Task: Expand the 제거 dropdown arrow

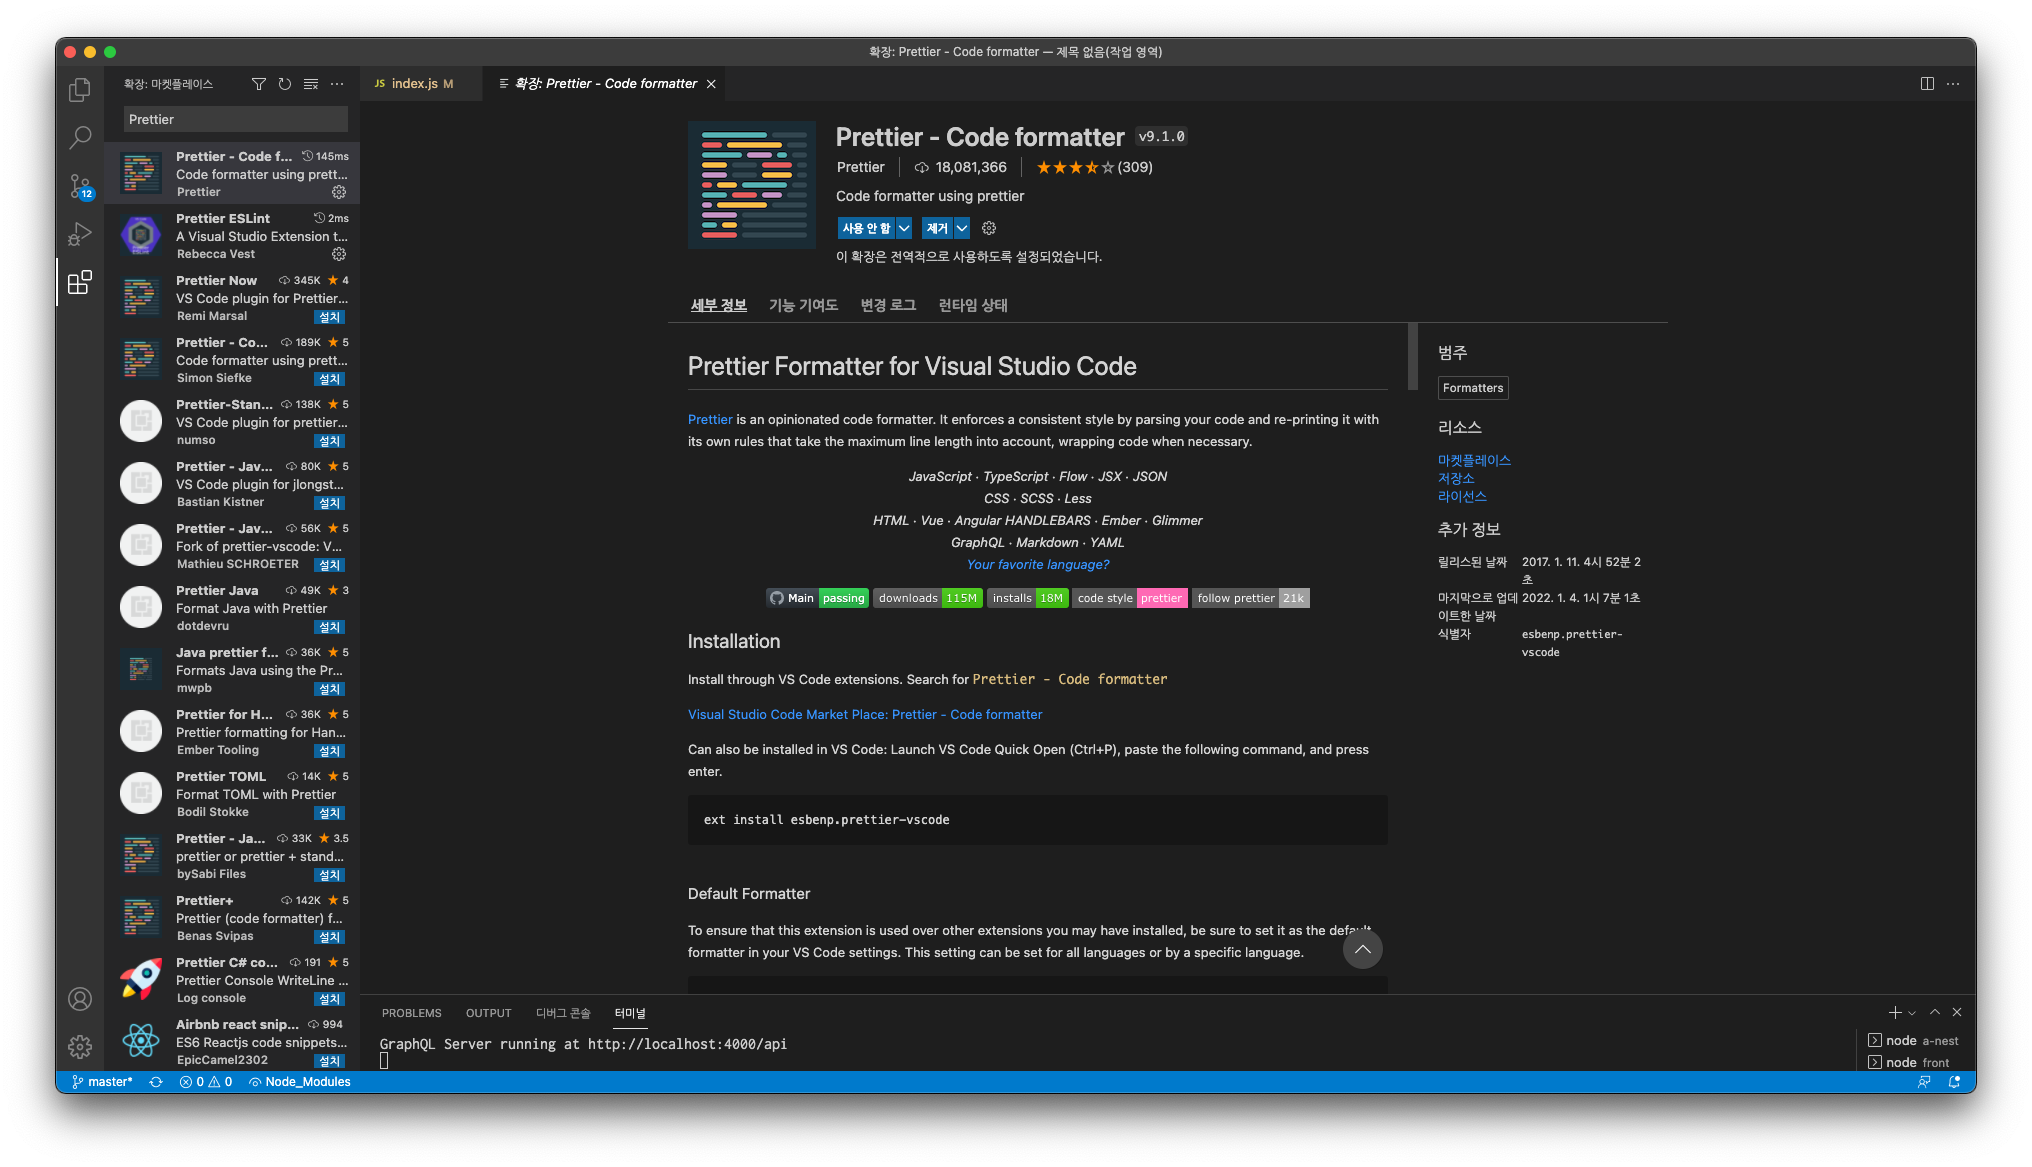Action: pos(962,228)
